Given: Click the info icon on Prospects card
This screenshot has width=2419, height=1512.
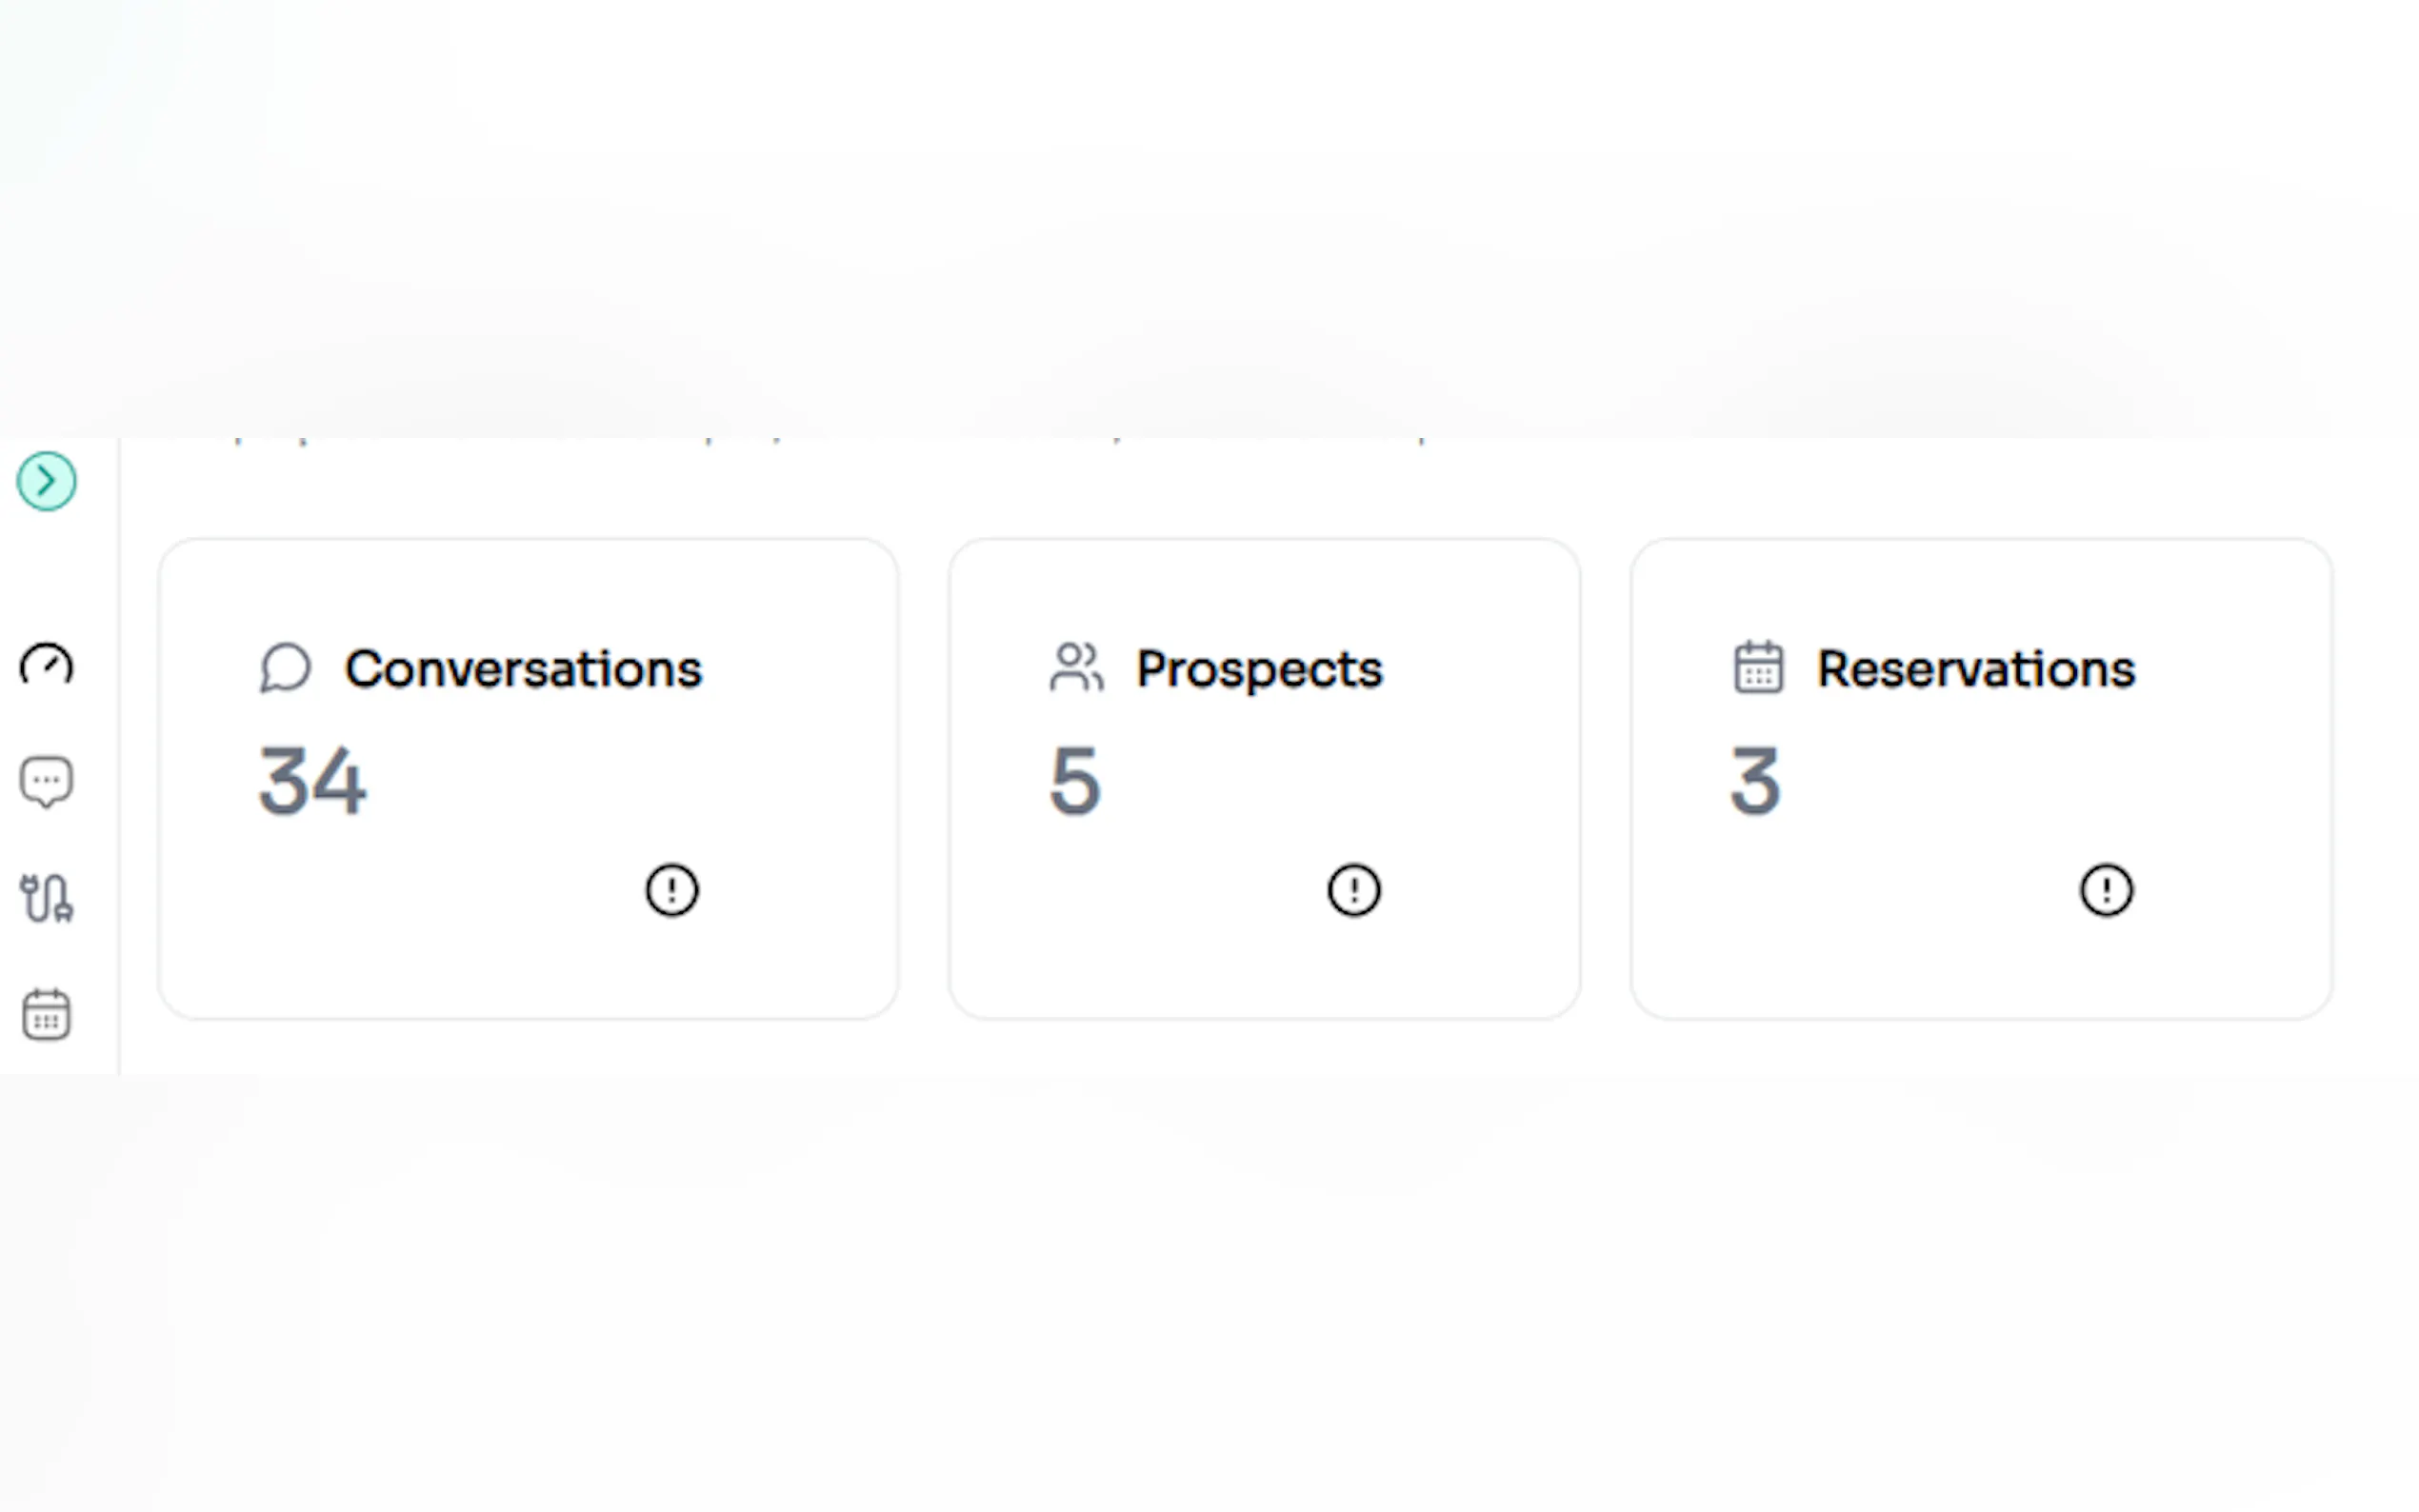Looking at the screenshot, I should [x=1354, y=890].
